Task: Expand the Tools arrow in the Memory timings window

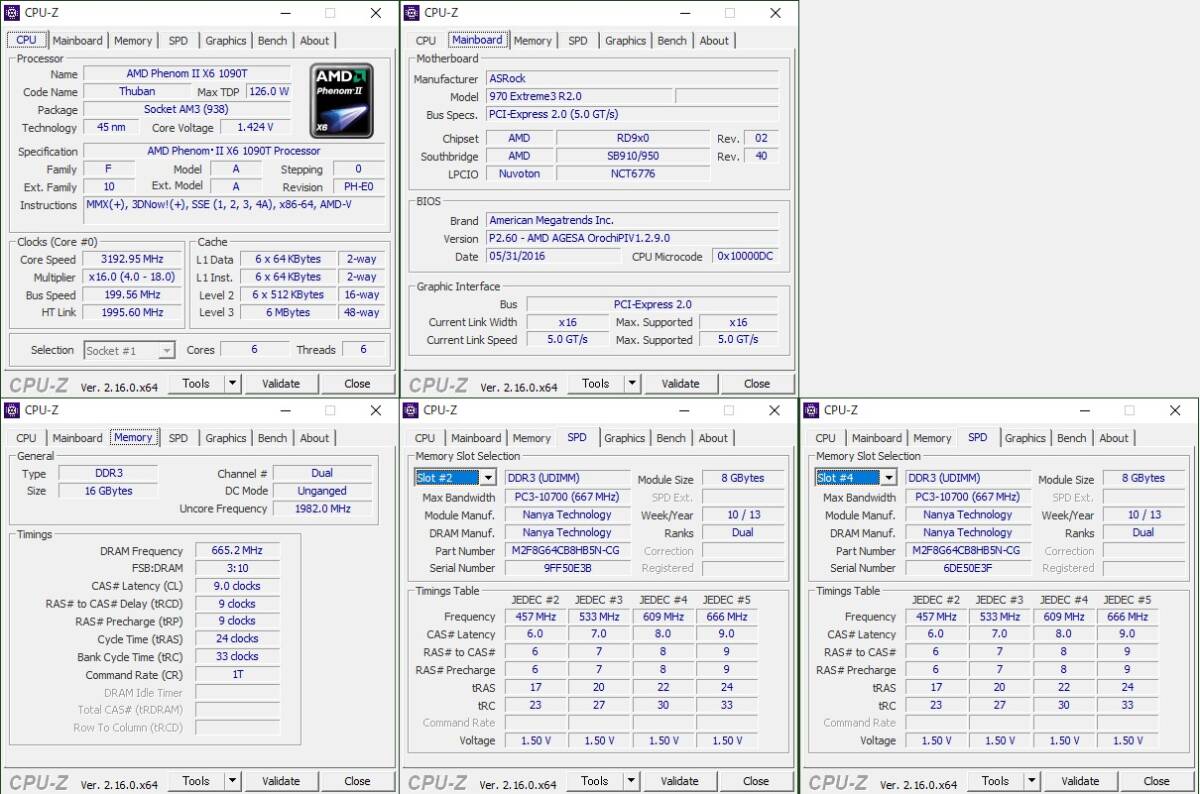Action: click(x=232, y=781)
